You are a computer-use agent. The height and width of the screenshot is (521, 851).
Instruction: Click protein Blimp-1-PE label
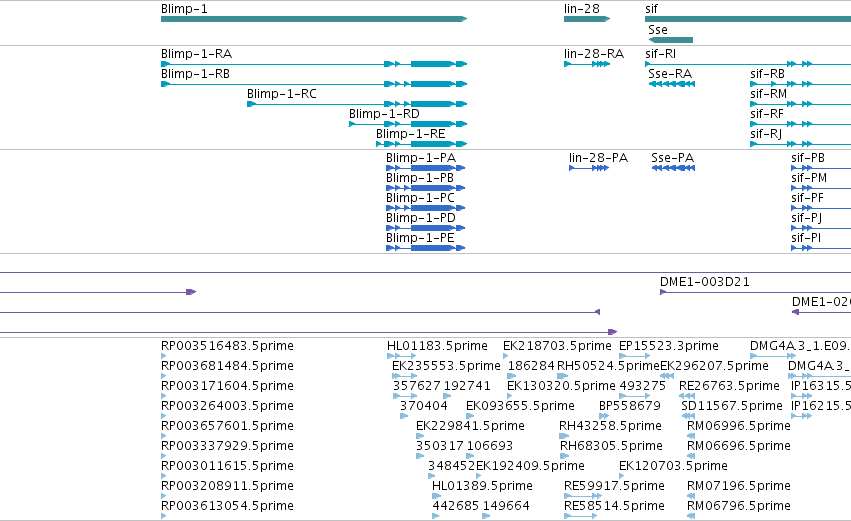[420, 238]
